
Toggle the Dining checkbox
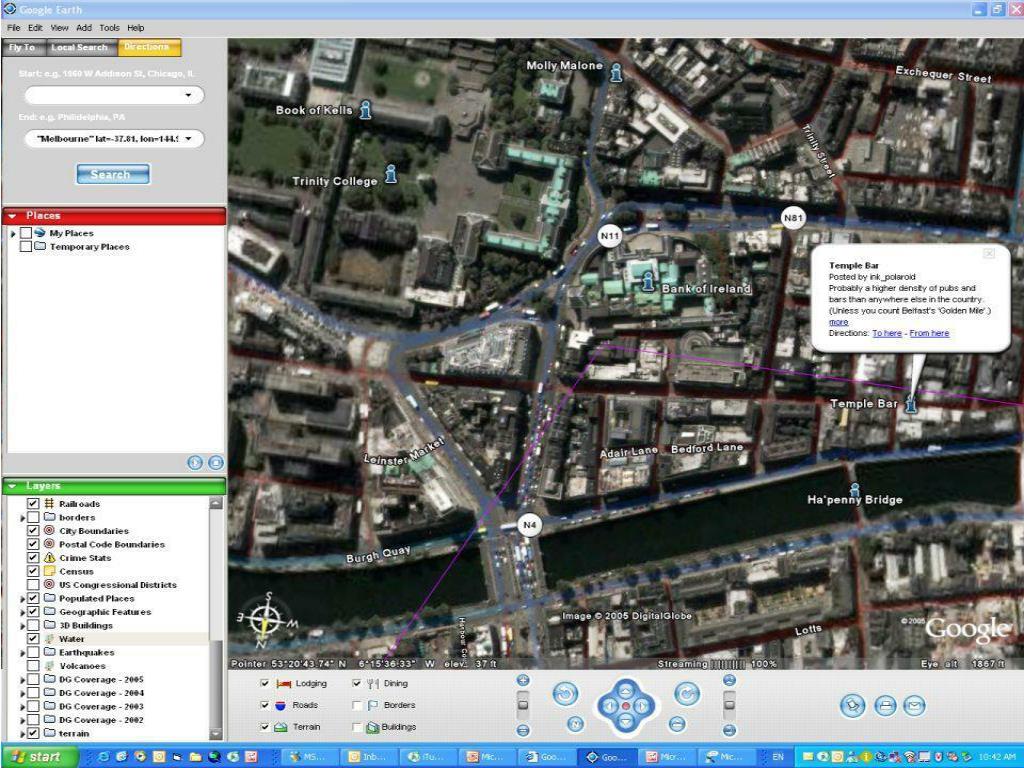point(356,683)
